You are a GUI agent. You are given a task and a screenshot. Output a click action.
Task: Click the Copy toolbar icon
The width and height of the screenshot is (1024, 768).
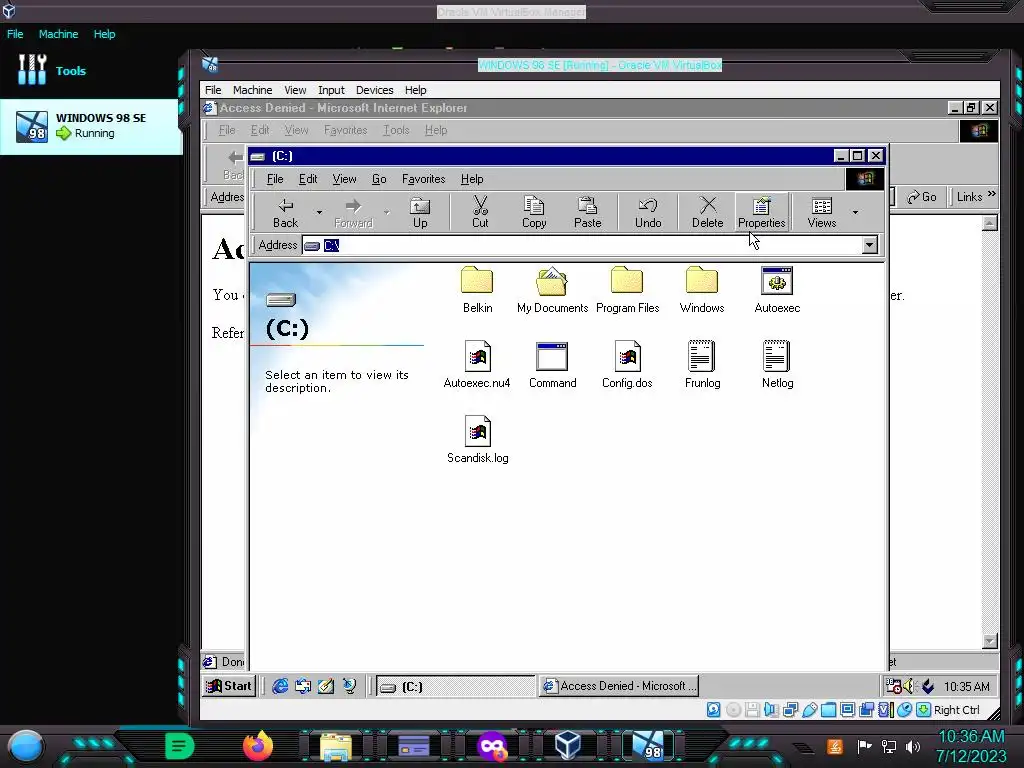tap(534, 212)
